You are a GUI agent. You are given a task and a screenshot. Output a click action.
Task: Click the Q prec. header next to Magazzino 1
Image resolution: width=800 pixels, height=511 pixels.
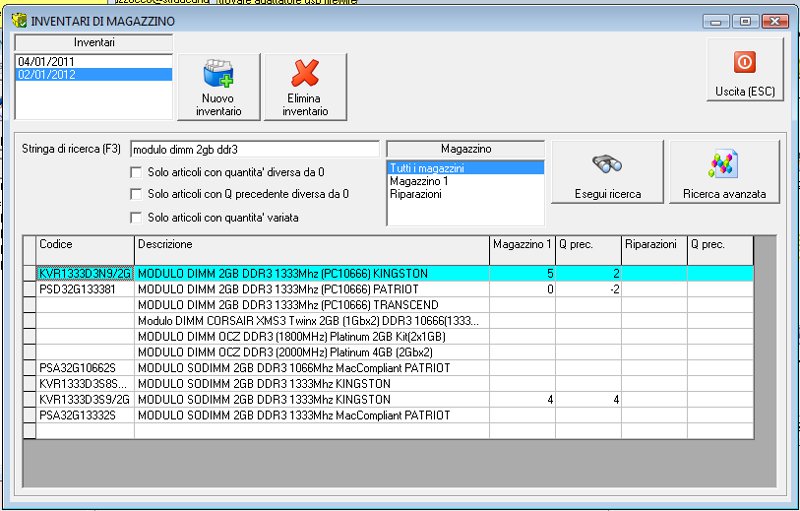click(588, 250)
